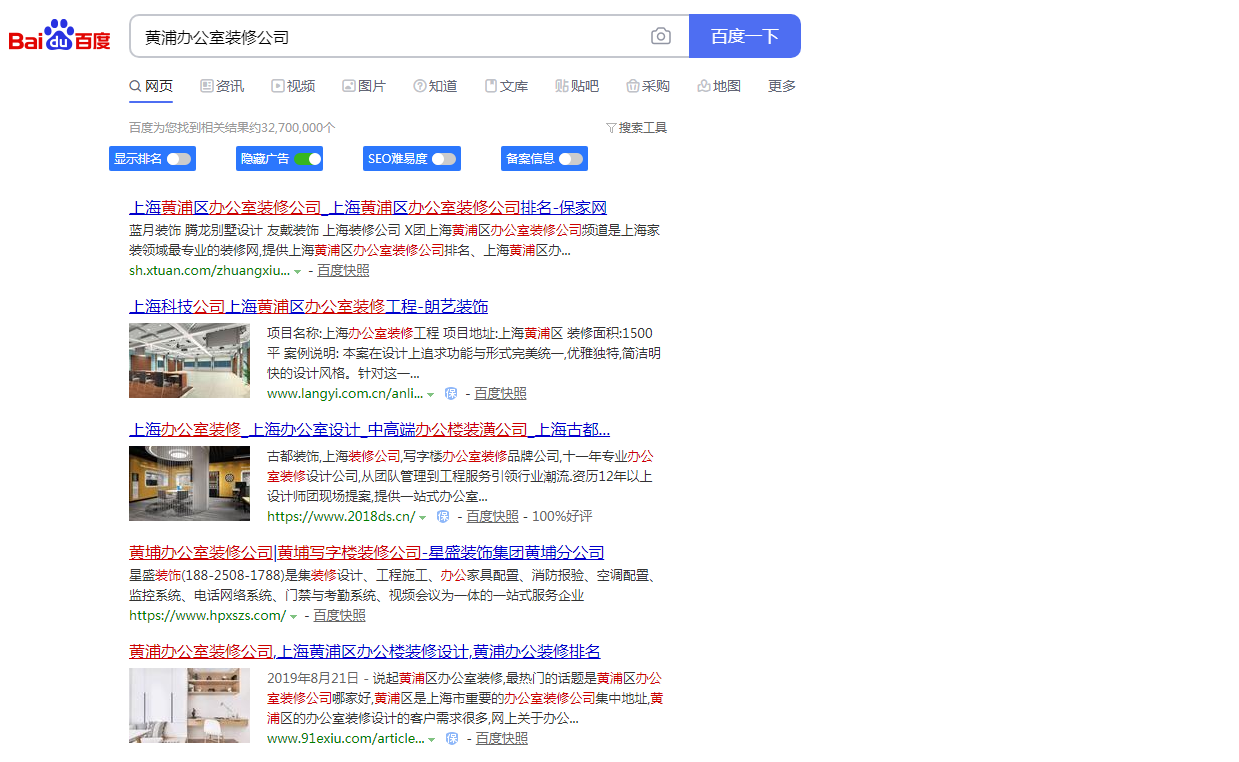Select the 网页 tab
This screenshot has width=1239, height=762.
point(151,87)
